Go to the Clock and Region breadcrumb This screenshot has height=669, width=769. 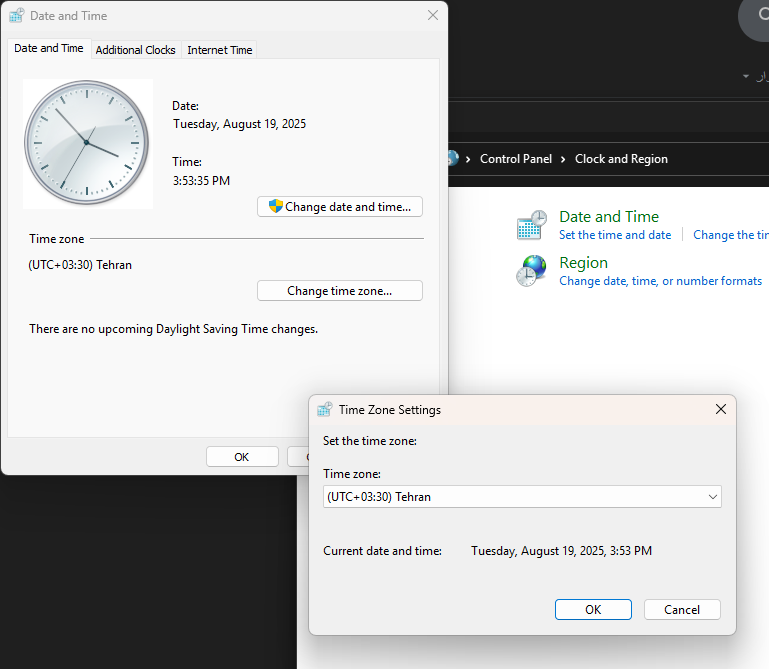[621, 159]
